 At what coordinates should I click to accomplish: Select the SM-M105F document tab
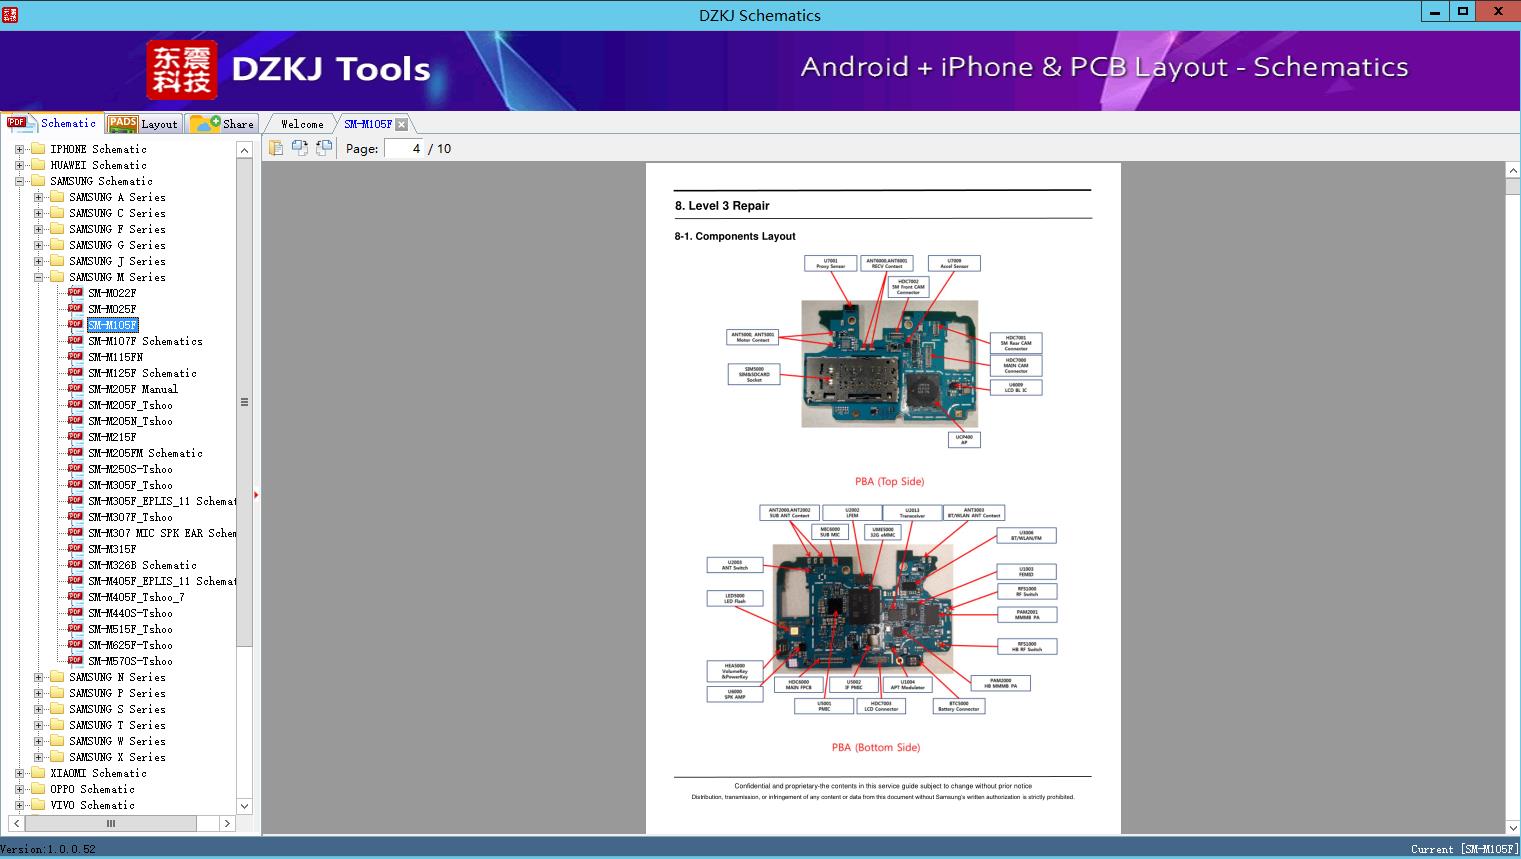coord(368,124)
